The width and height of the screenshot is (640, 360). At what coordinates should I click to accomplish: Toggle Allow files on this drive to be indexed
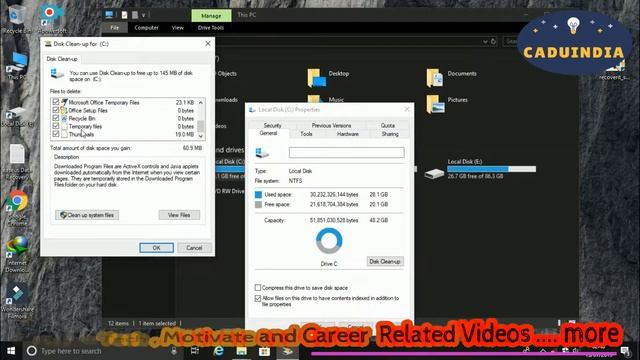258,298
